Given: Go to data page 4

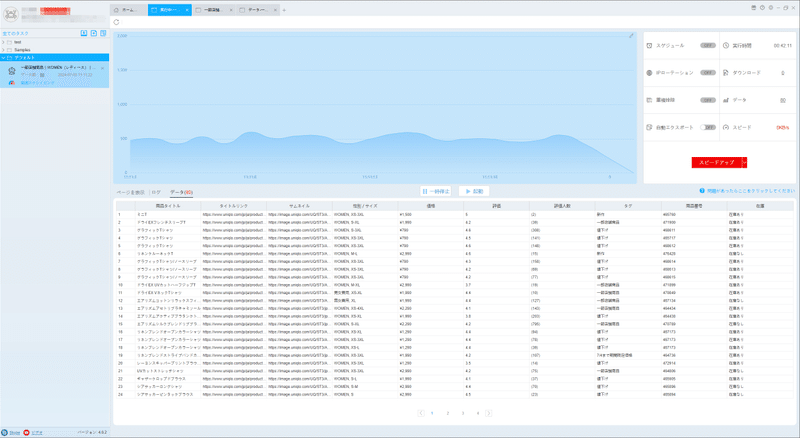Looking at the screenshot, I should click(x=478, y=413).
